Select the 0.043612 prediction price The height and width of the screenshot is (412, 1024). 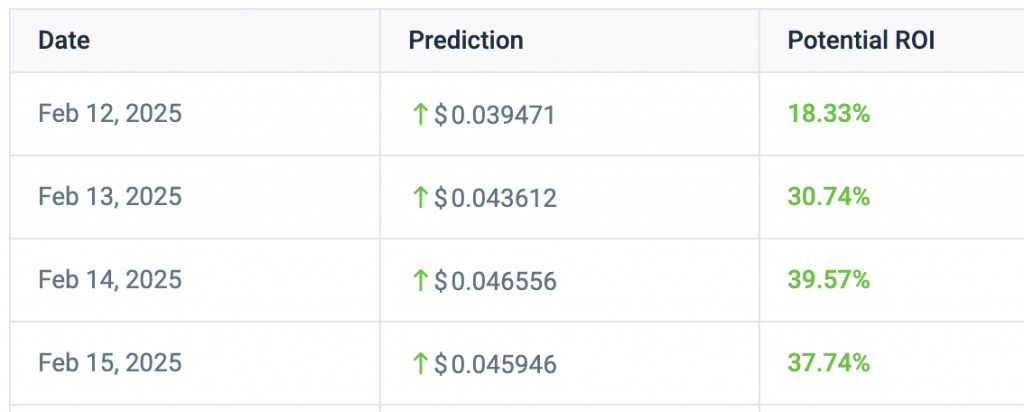(x=502, y=198)
